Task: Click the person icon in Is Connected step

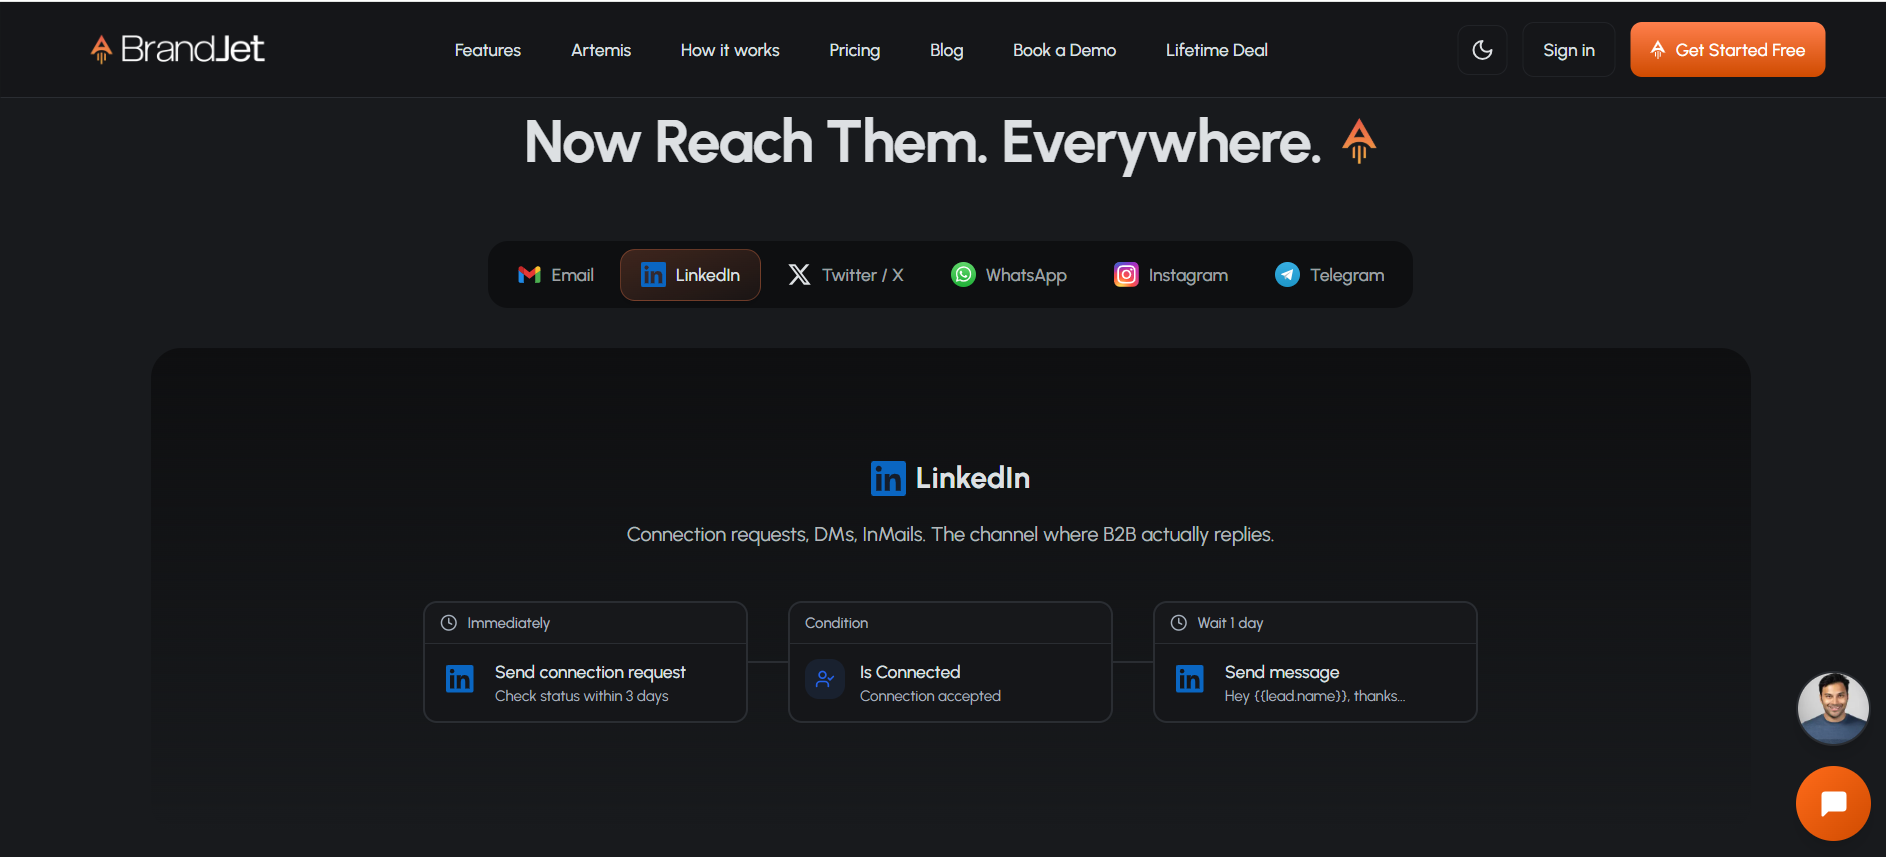Action: [x=825, y=679]
